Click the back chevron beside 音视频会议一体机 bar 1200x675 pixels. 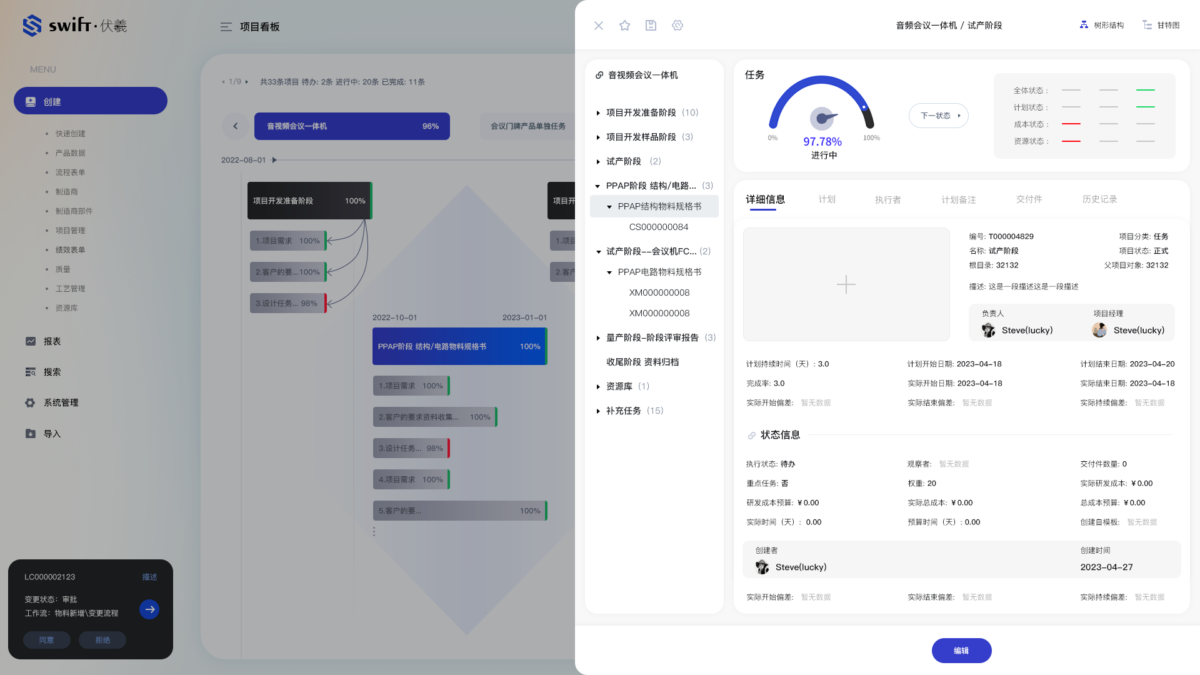click(x=235, y=126)
